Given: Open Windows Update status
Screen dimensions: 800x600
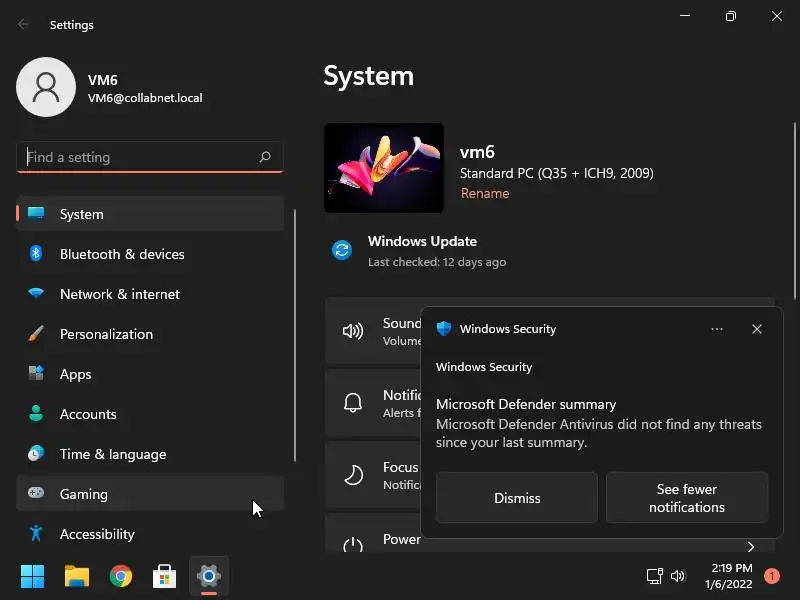Looking at the screenshot, I should tap(421, 251).
